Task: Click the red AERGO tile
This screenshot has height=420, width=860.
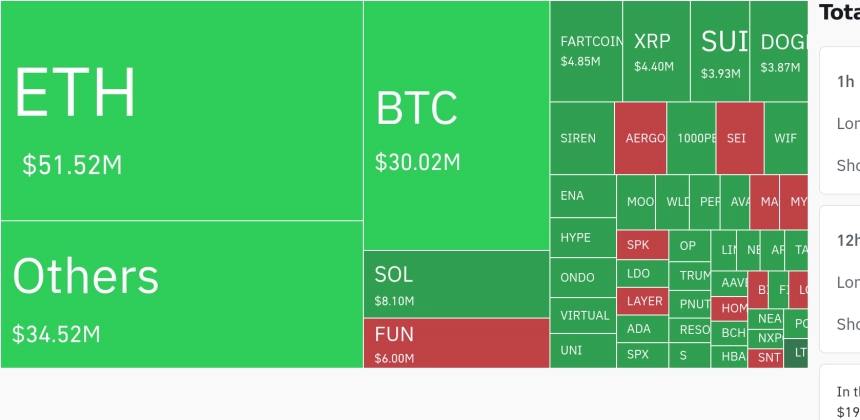Action: pyautogui.click(x=641, y=138)
